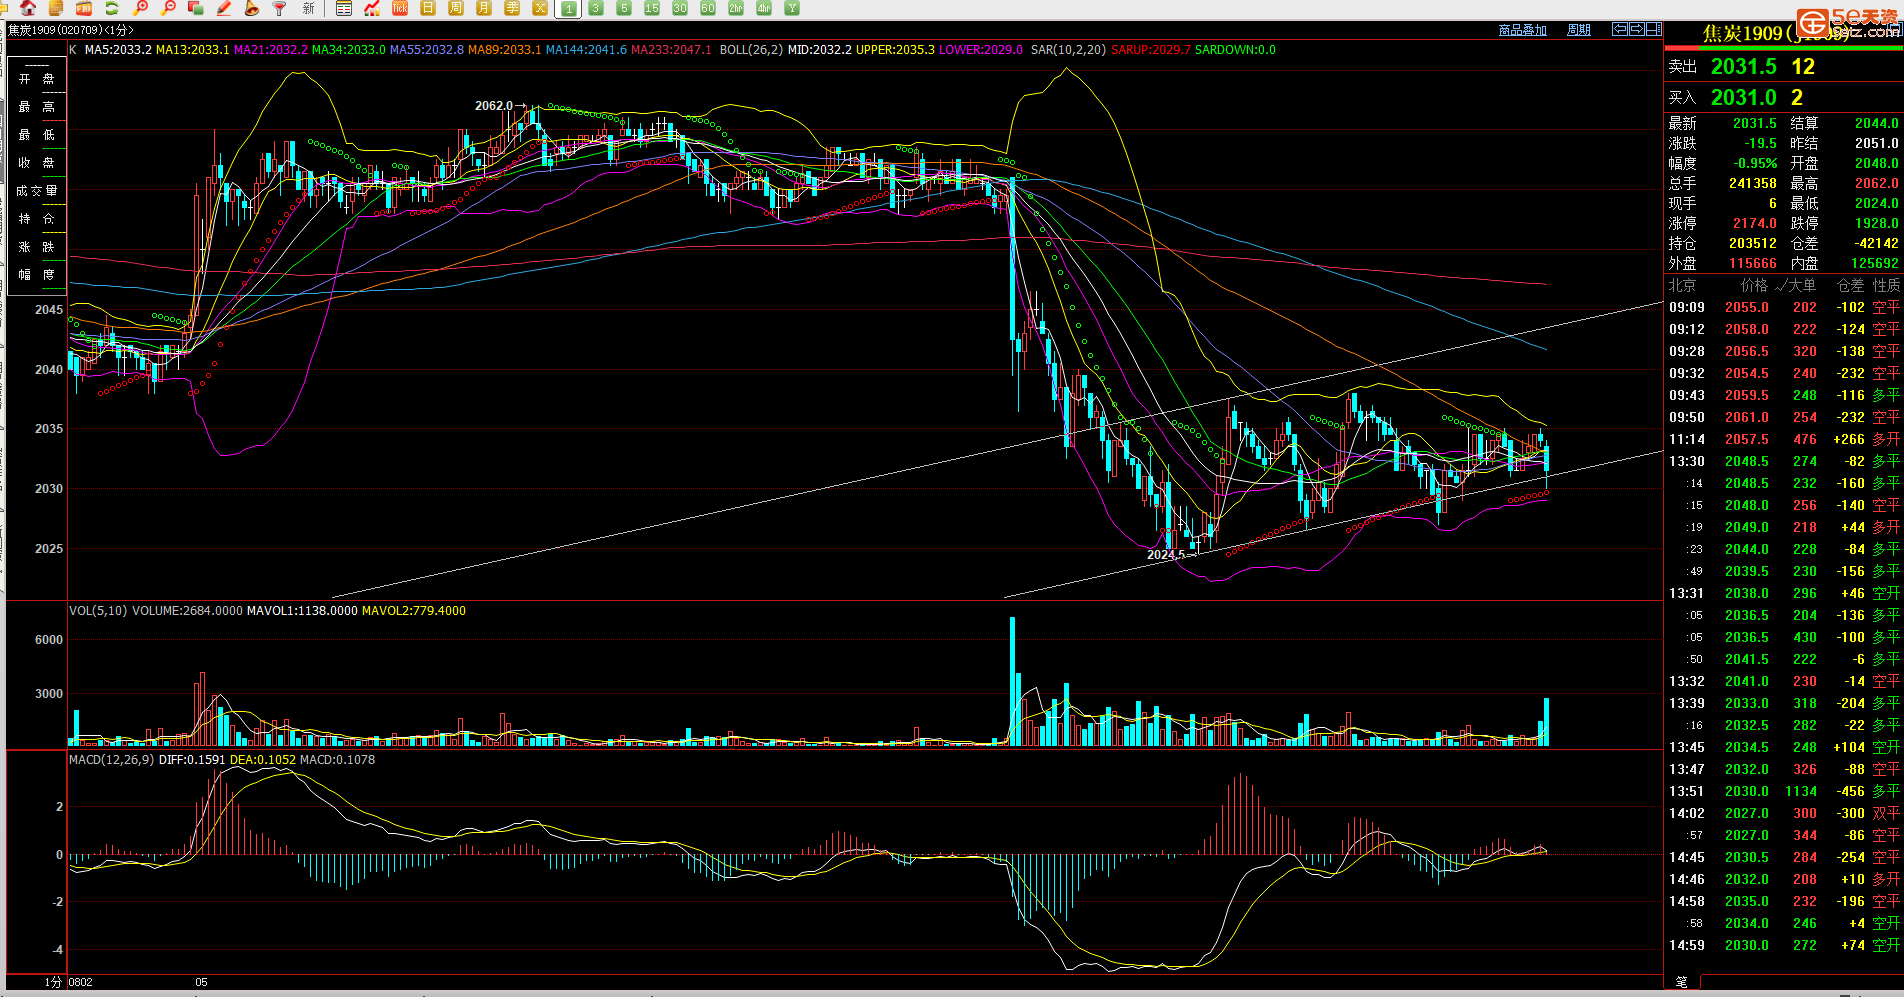The height and width of the screenshot is (997, 1904).
Task: Zoom out with the minus magnifier icon
Action: pyautogui.click(x=168, y=8)
